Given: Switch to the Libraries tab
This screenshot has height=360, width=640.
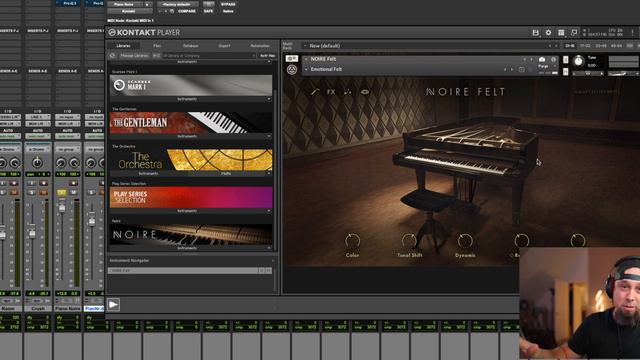Looking at the screenshot, I should tap(123, 46).
